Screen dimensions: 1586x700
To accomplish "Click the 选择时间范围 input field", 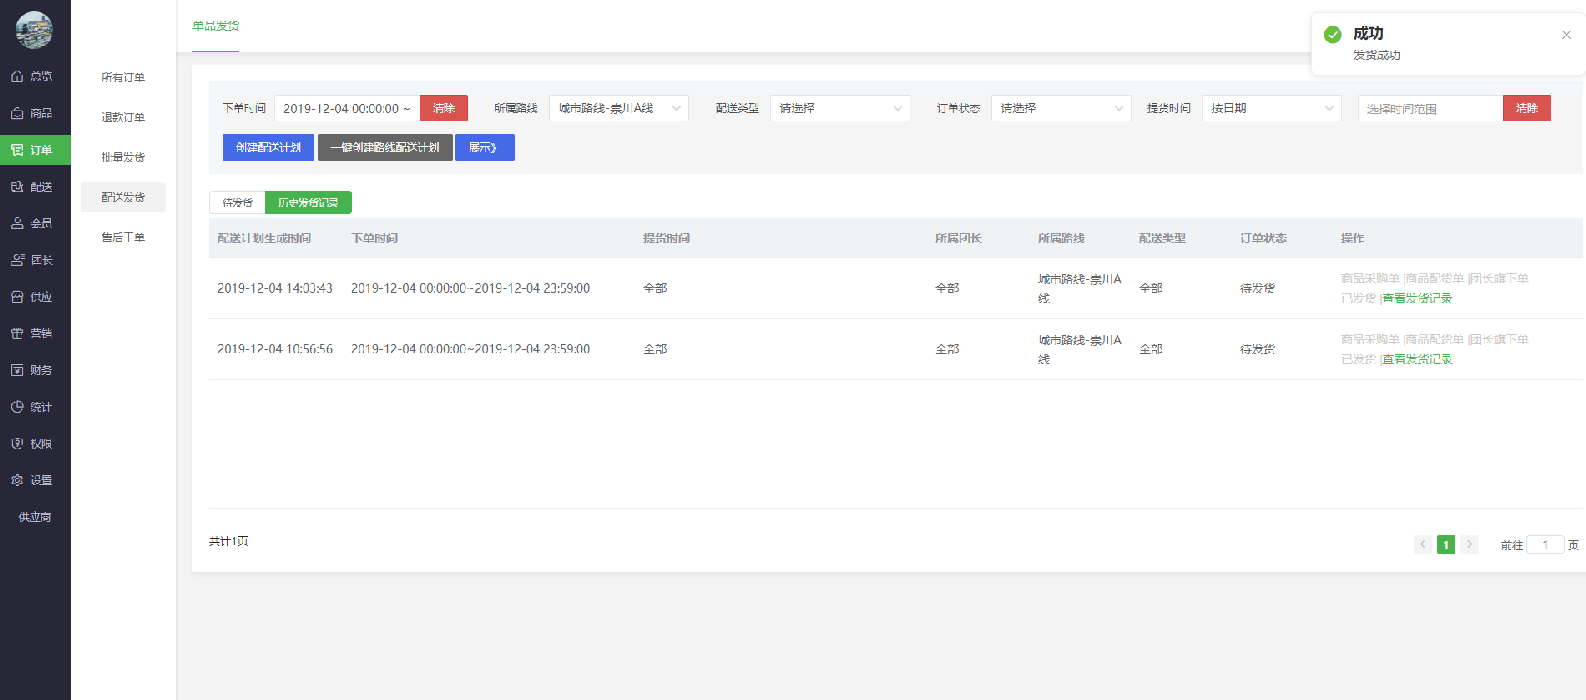I will [x=1429, y=109].
